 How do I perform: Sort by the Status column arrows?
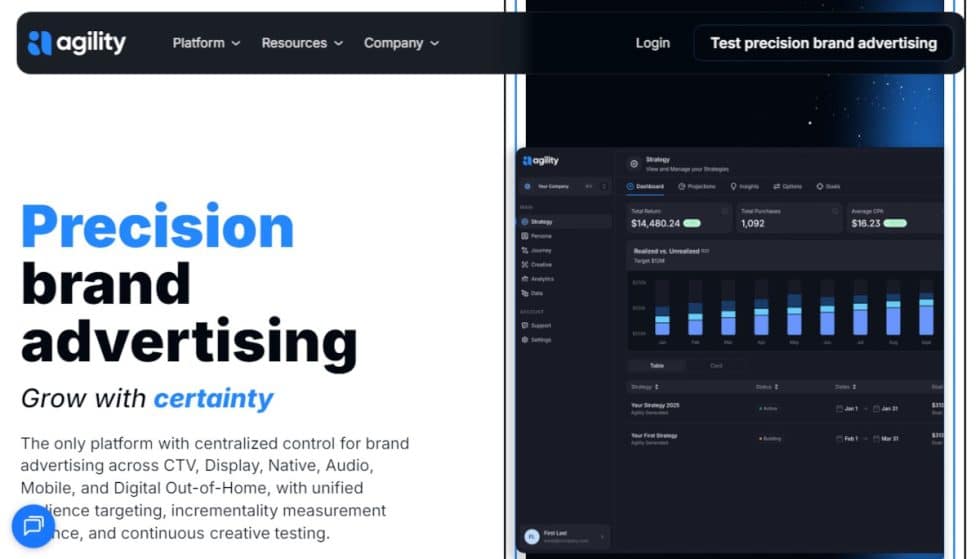tap(776, 387)
